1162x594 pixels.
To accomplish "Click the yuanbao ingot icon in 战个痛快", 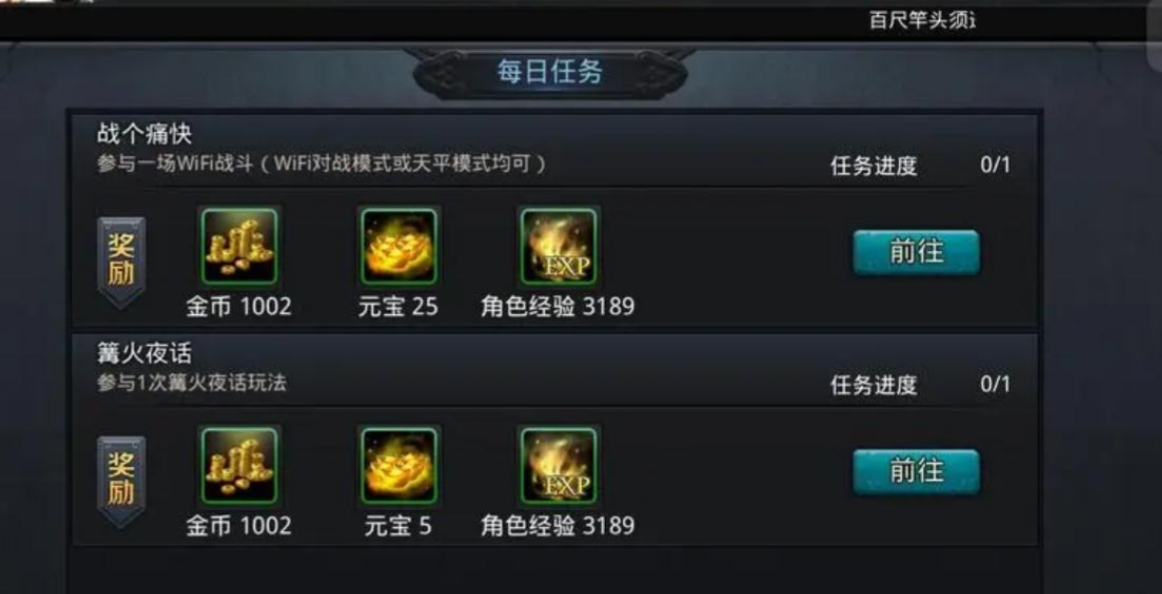I will click(x=399, y=247).
